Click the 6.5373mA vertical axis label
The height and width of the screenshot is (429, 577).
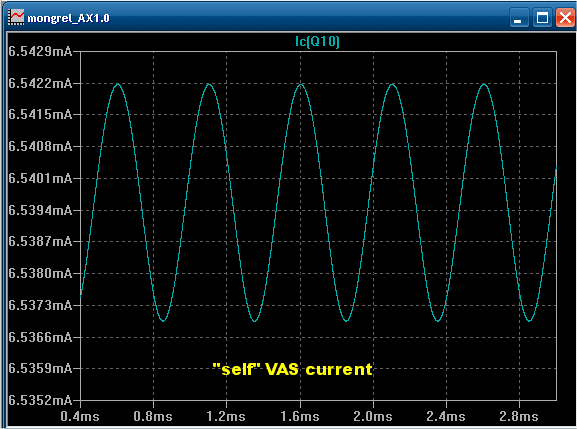tap(40, 305)
